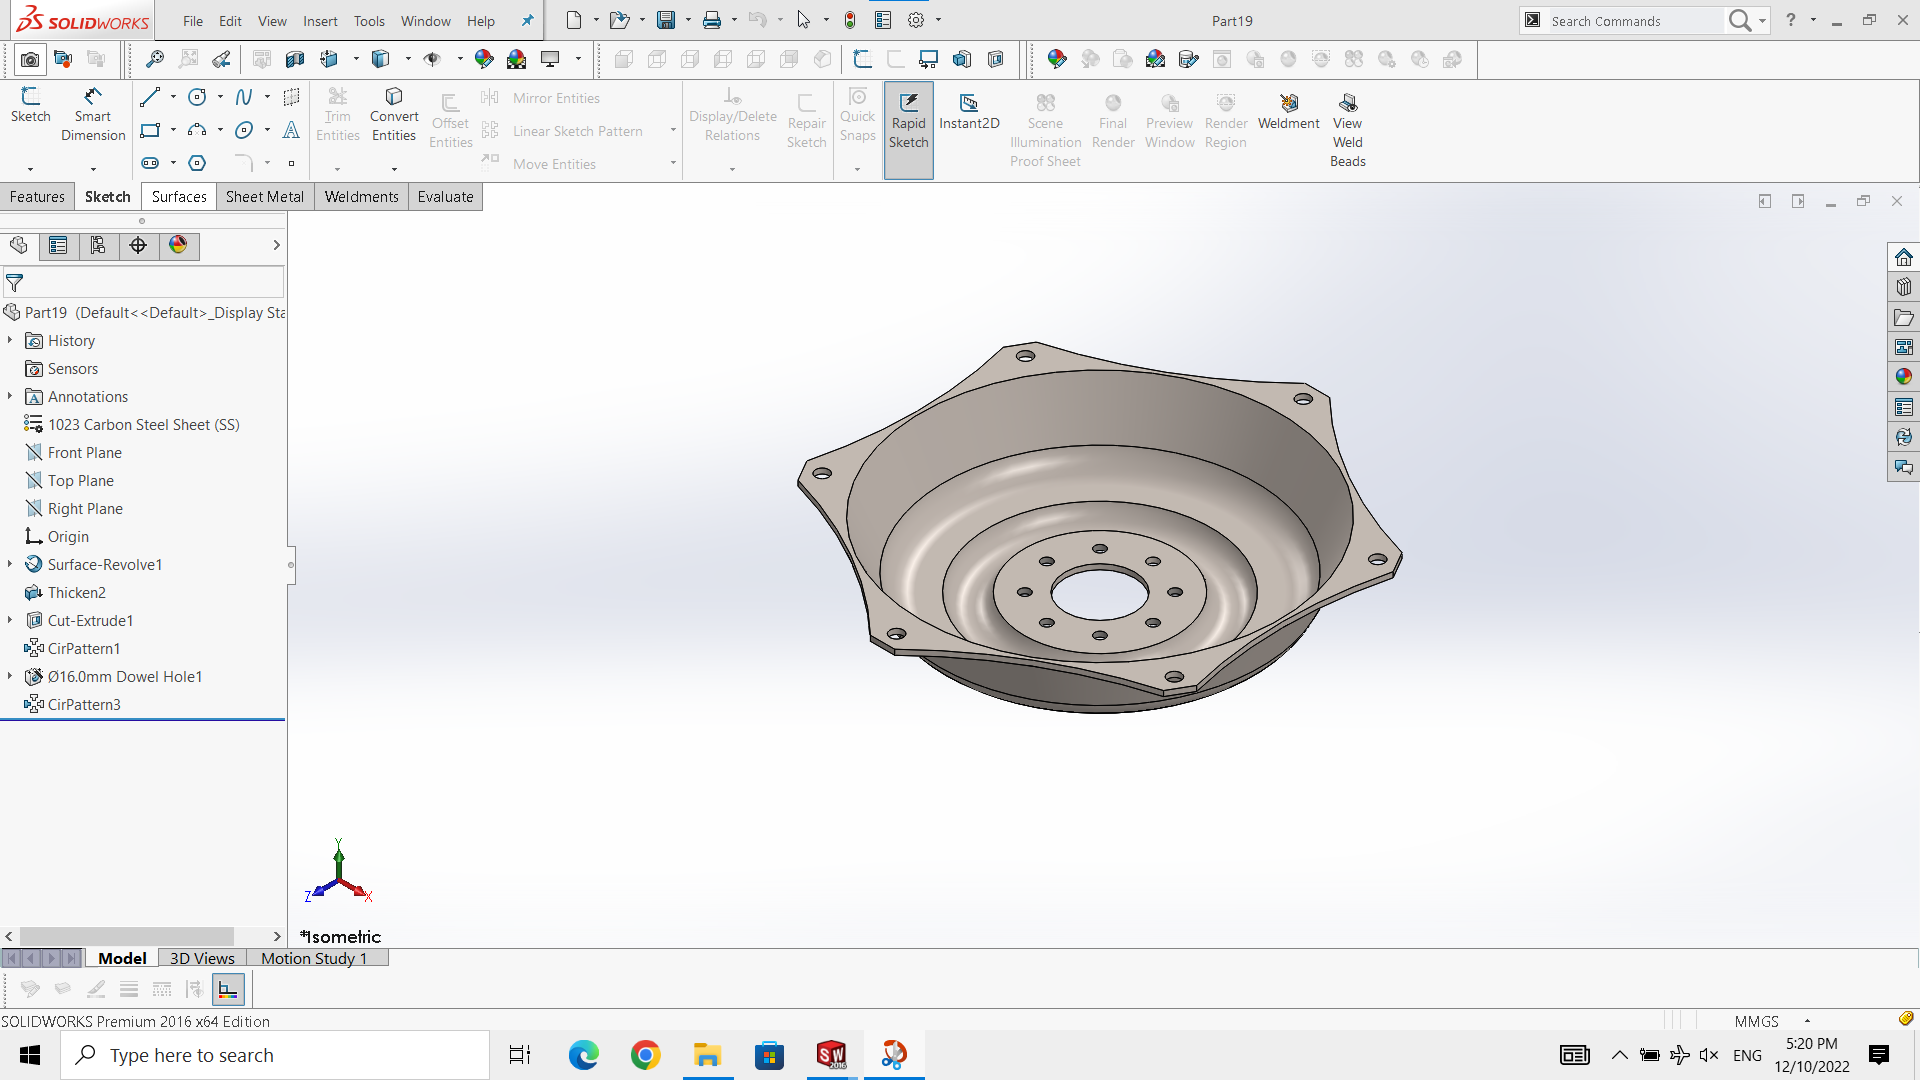Choose the Circle sketch tool

click(x=197, y=97)
